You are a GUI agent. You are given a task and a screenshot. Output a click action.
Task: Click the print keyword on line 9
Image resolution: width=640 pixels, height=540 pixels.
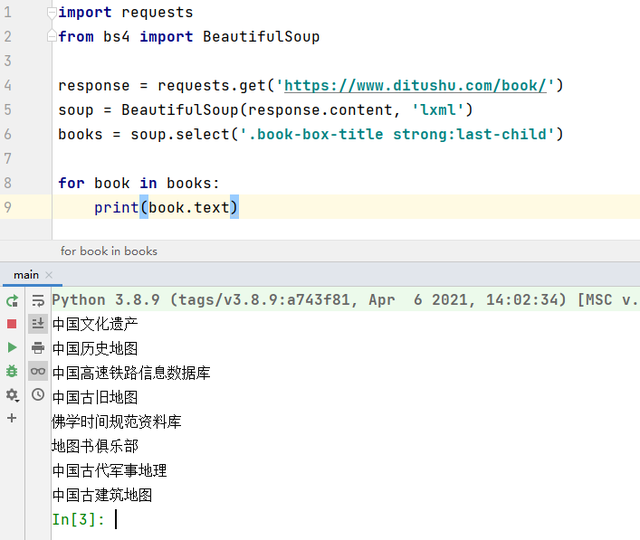pyautogui.click(x=116, y=208)
